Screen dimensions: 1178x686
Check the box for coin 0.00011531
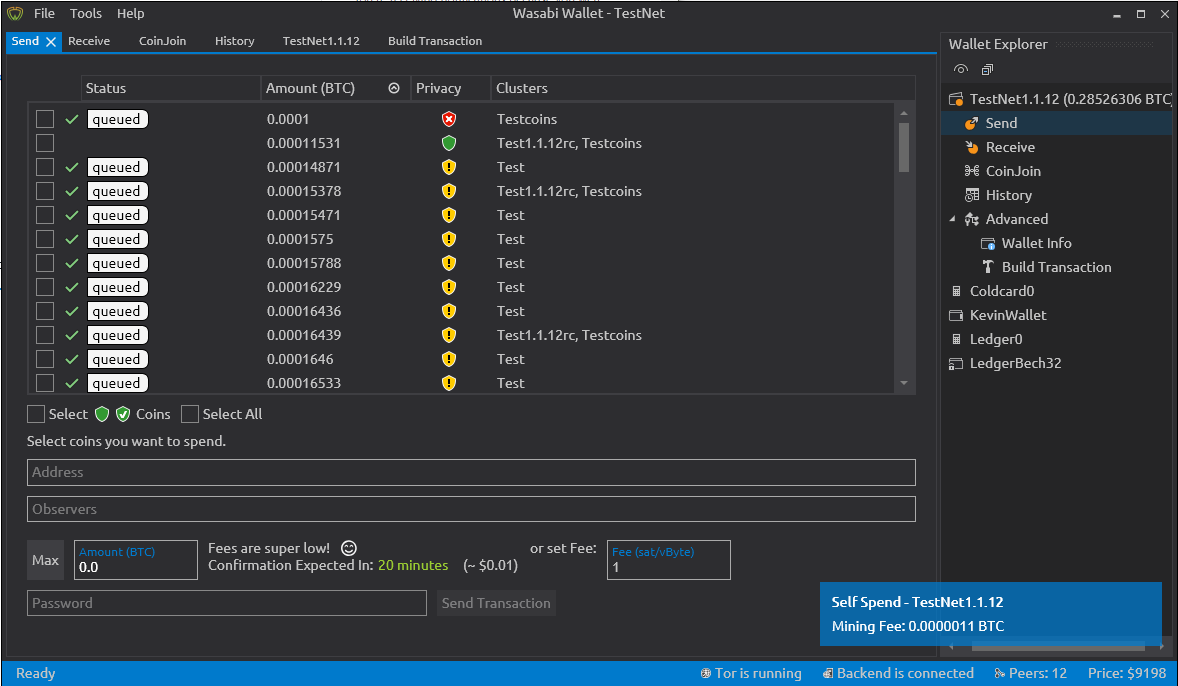pos(45,143)
